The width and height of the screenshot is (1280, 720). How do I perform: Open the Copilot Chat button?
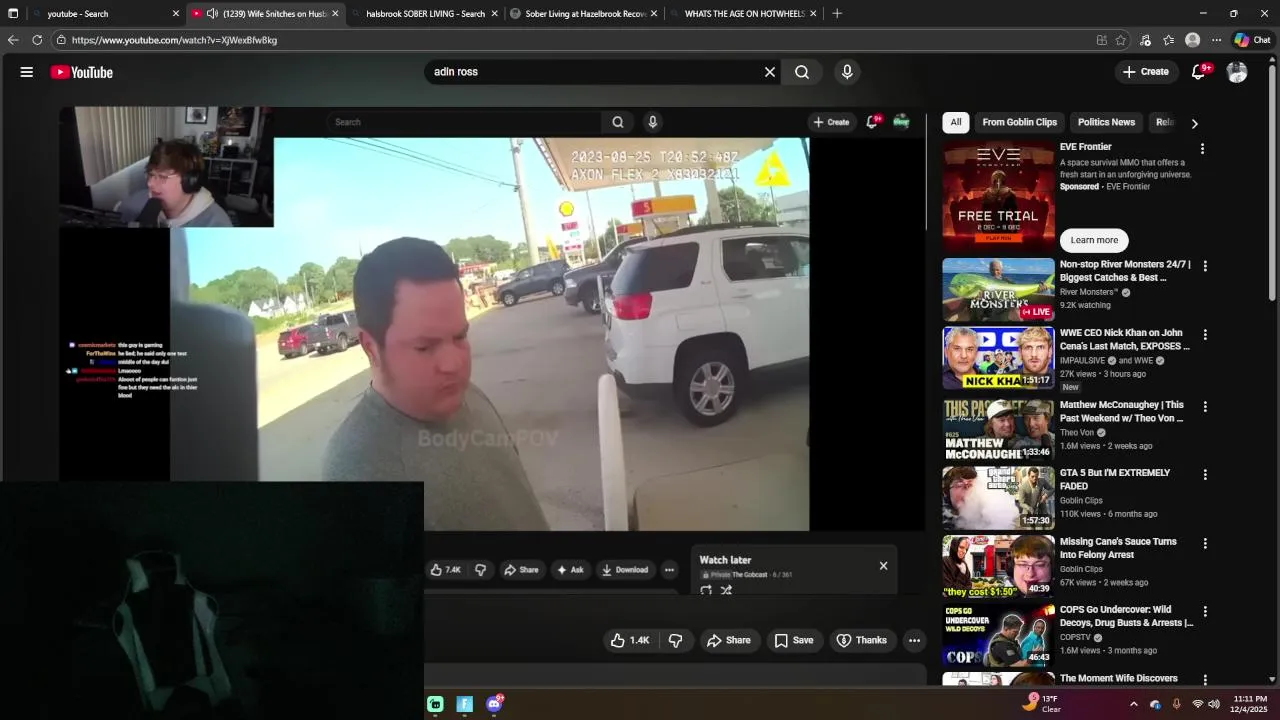(x=1252, y=40)
